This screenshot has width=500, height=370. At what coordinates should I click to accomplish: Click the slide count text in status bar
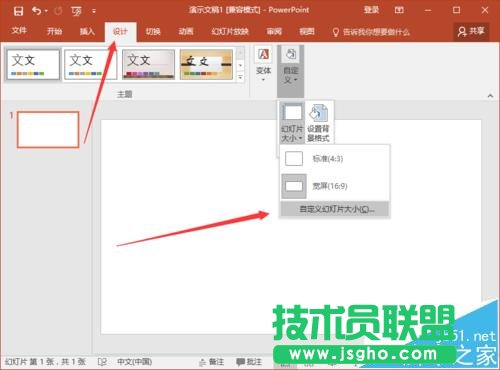click(45, 362)
